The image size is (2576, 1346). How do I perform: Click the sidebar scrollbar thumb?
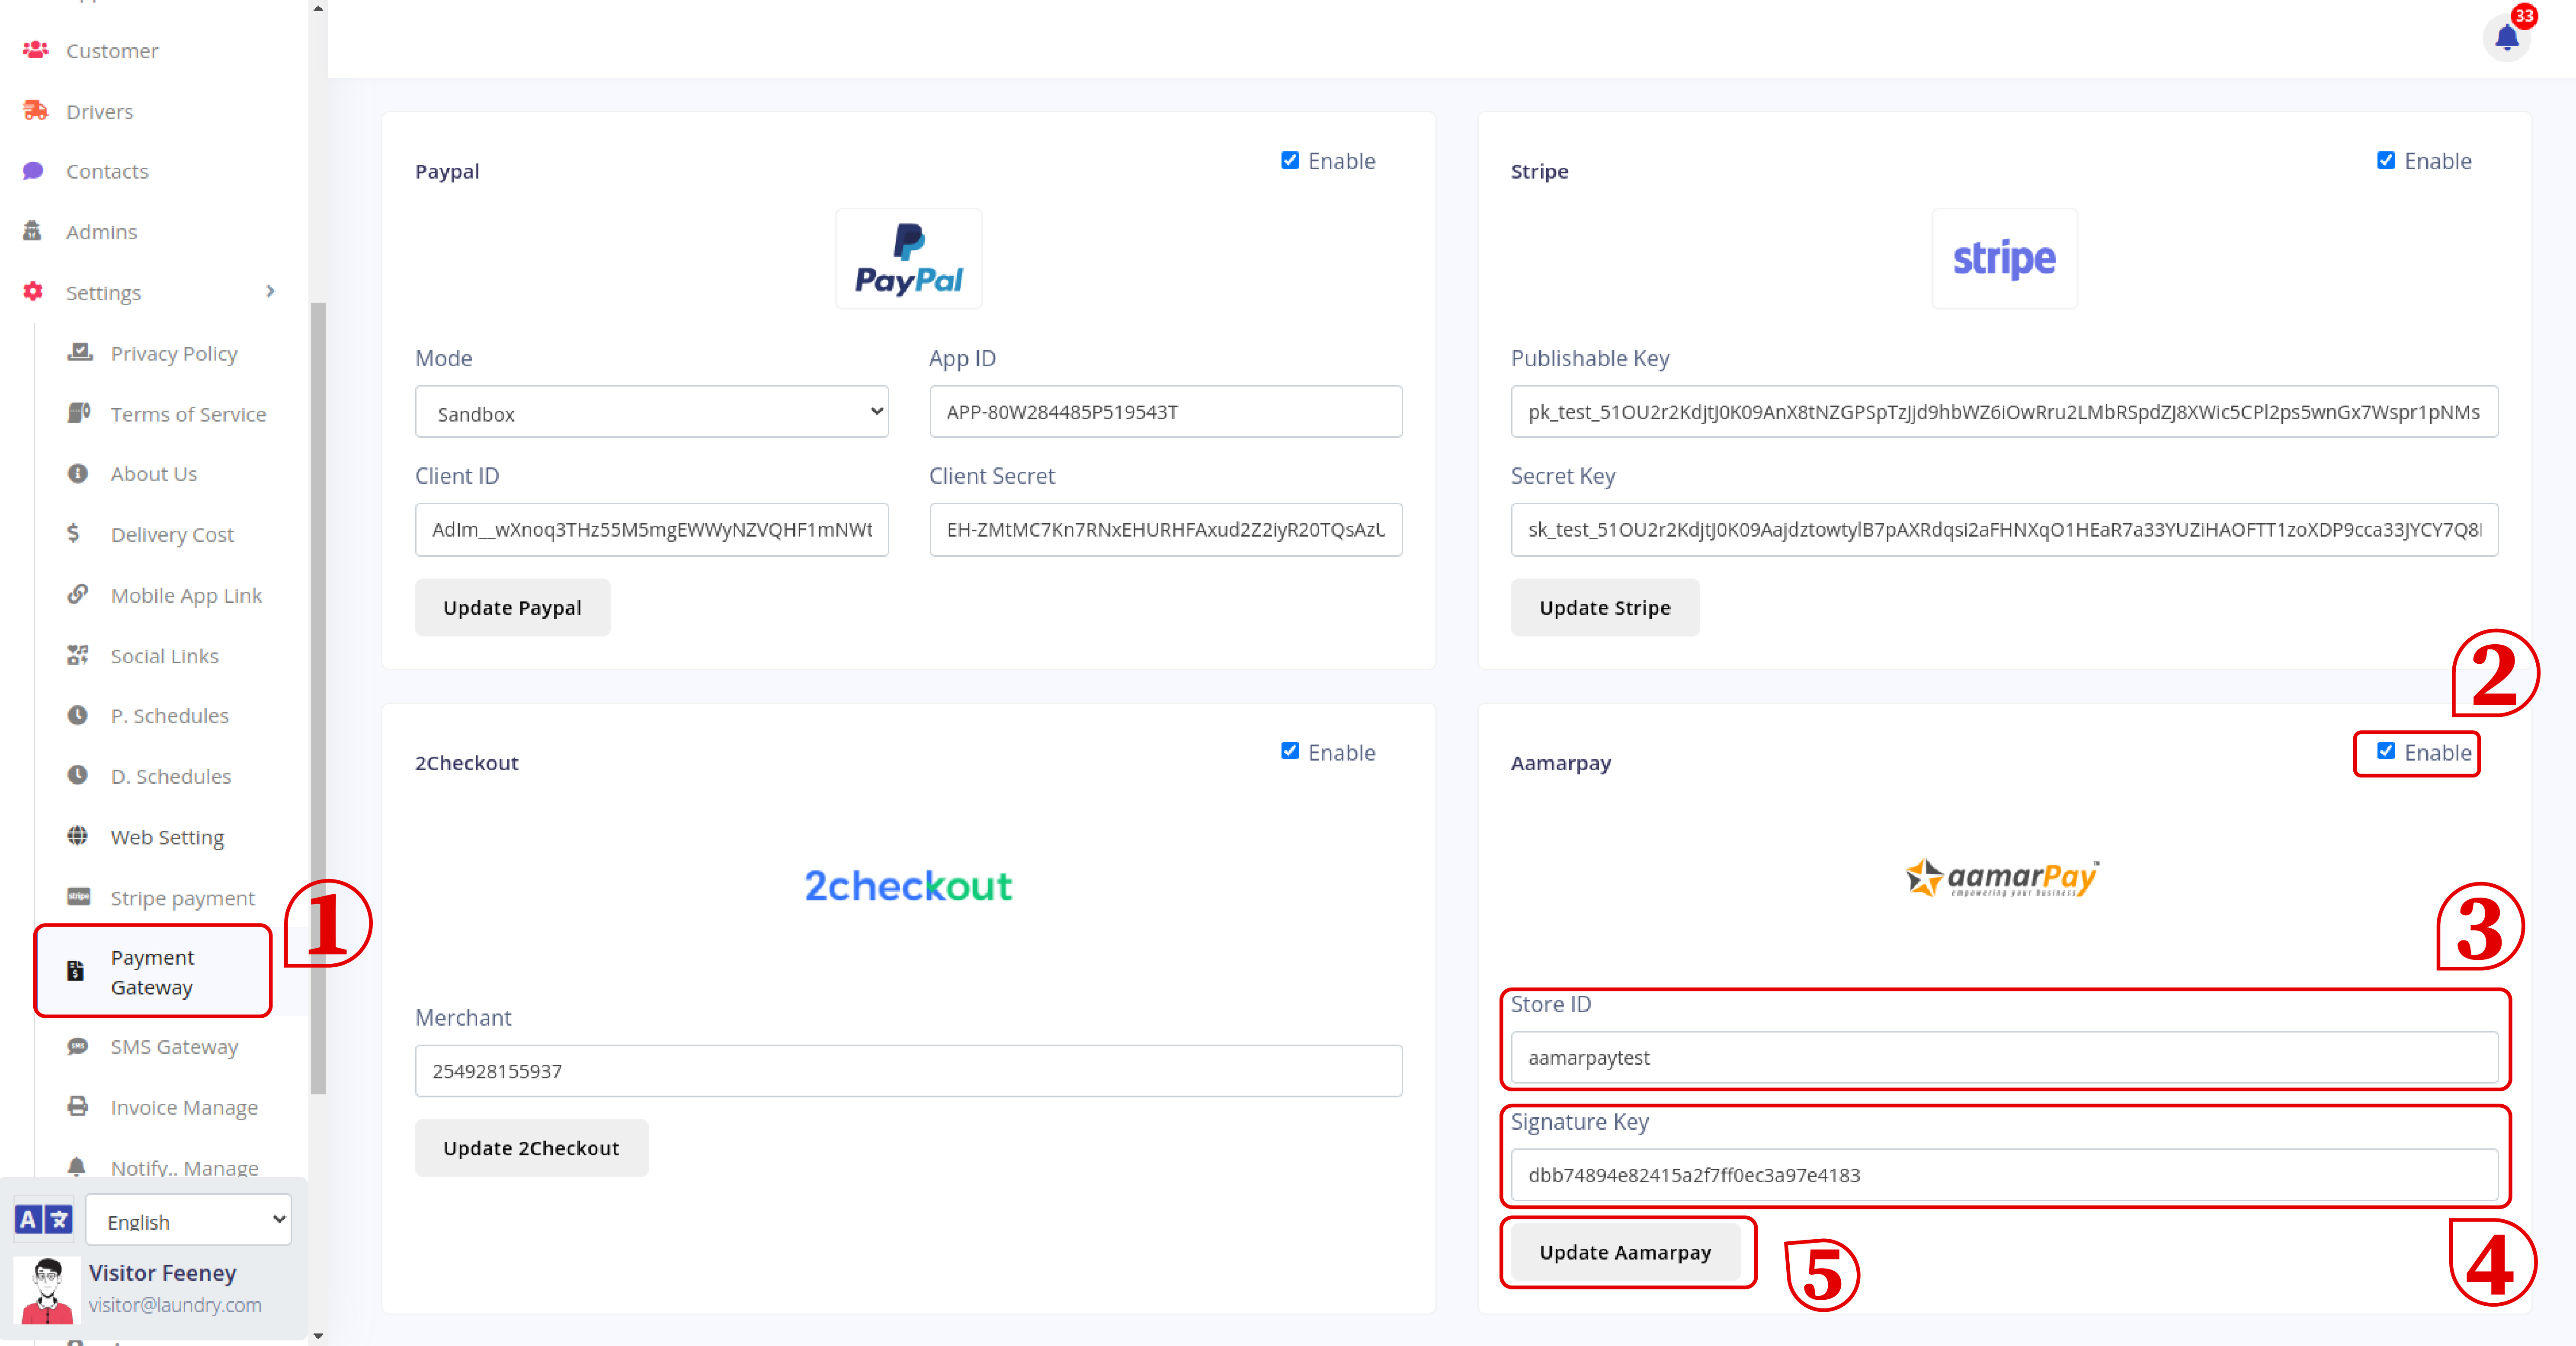pyautogui.click(x=318, y=698)
